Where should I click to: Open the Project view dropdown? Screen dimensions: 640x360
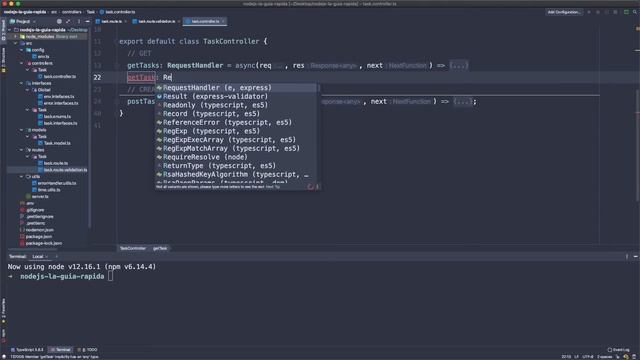[x=23, y=21]
